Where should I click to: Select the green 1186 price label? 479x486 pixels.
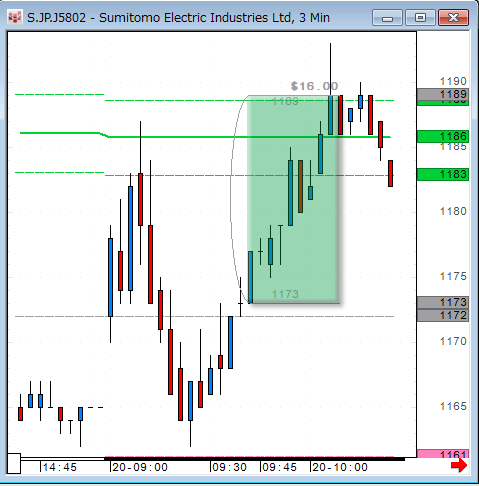pyautogui.click(x=443, y=136)
